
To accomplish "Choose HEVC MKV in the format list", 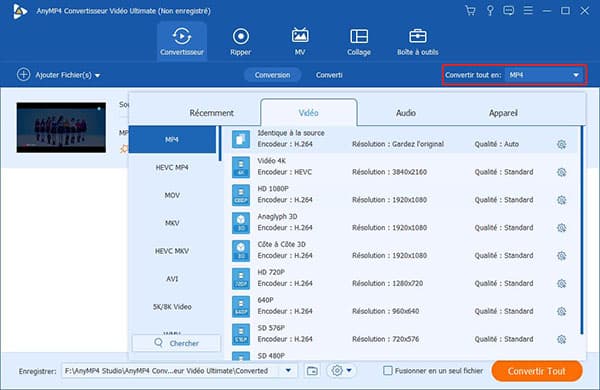I will pos(172,251).
